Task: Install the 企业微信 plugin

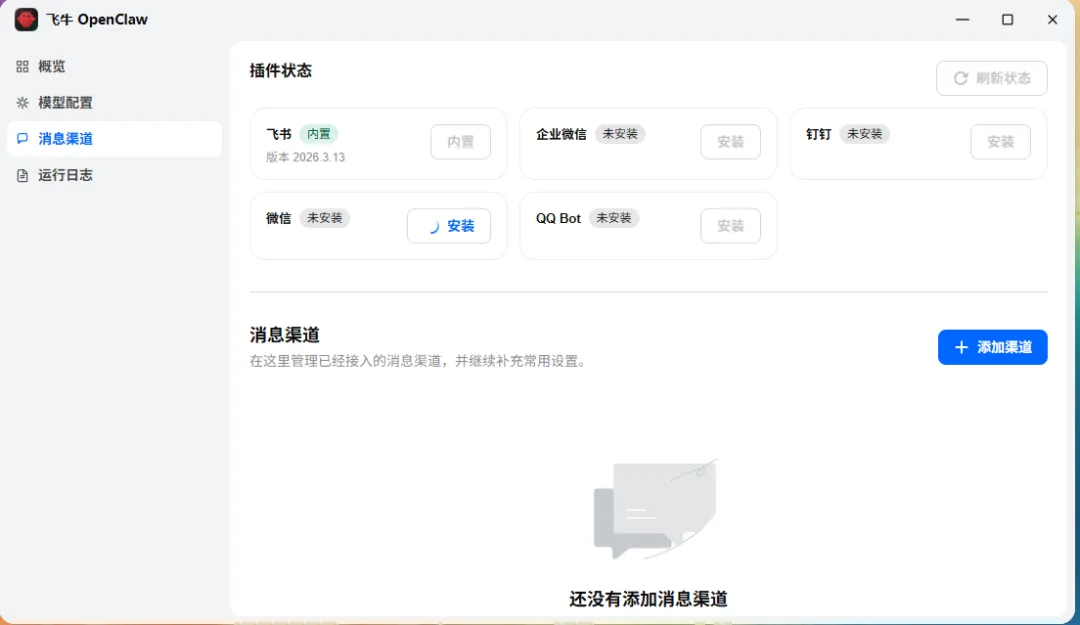Action: (x=731, y=142)
